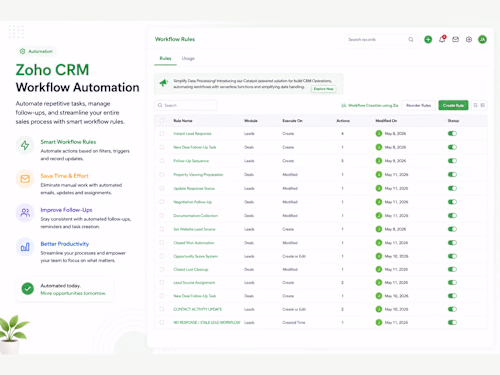Viewport: 500px width, 375px height.
Task: Toggle status of Property Viewing Preparation rule
Action: click(452, 174)
